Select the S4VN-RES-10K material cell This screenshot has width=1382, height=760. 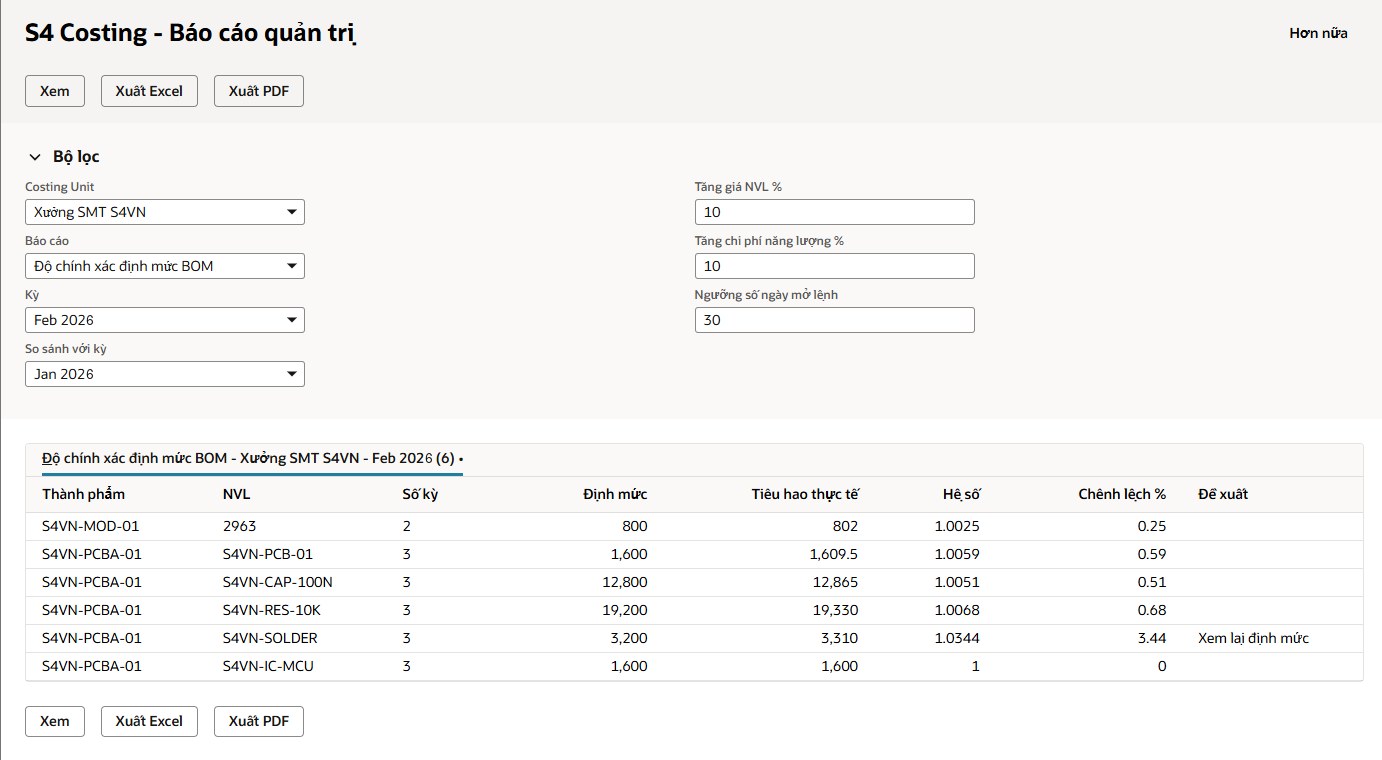pos(272,610)
